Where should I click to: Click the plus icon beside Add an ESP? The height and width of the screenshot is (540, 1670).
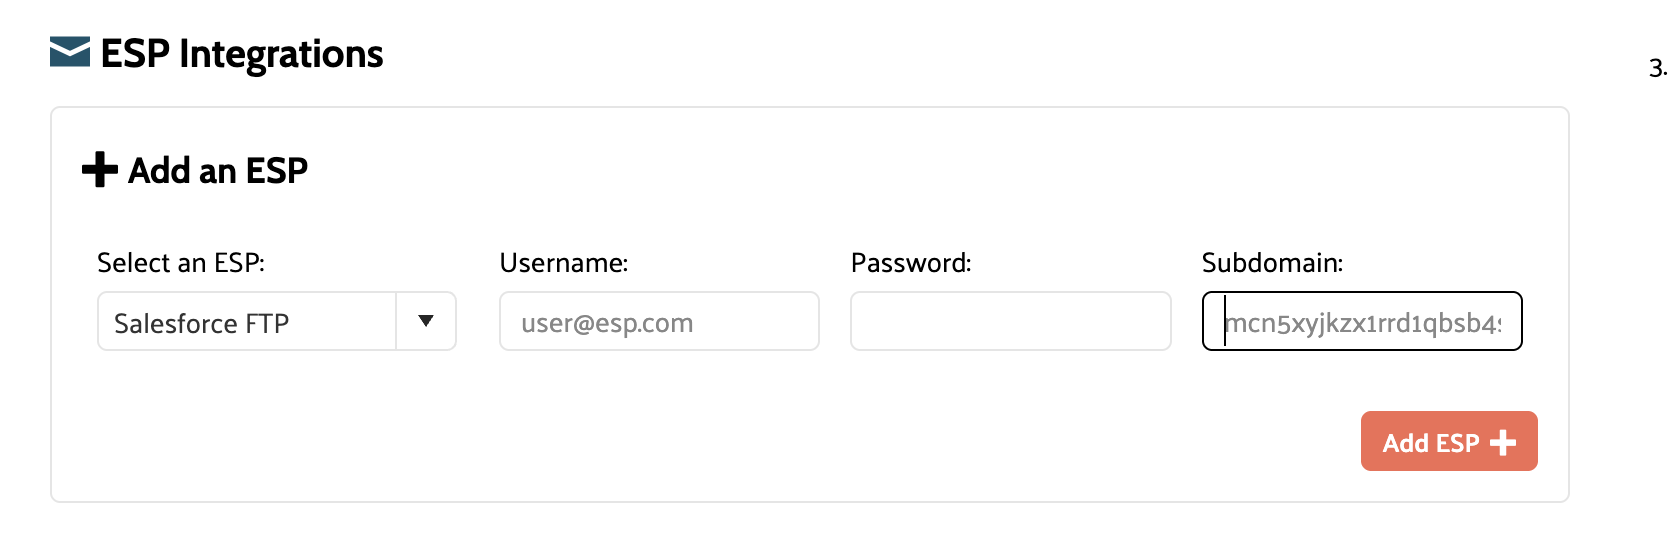(x=100, y=170)
